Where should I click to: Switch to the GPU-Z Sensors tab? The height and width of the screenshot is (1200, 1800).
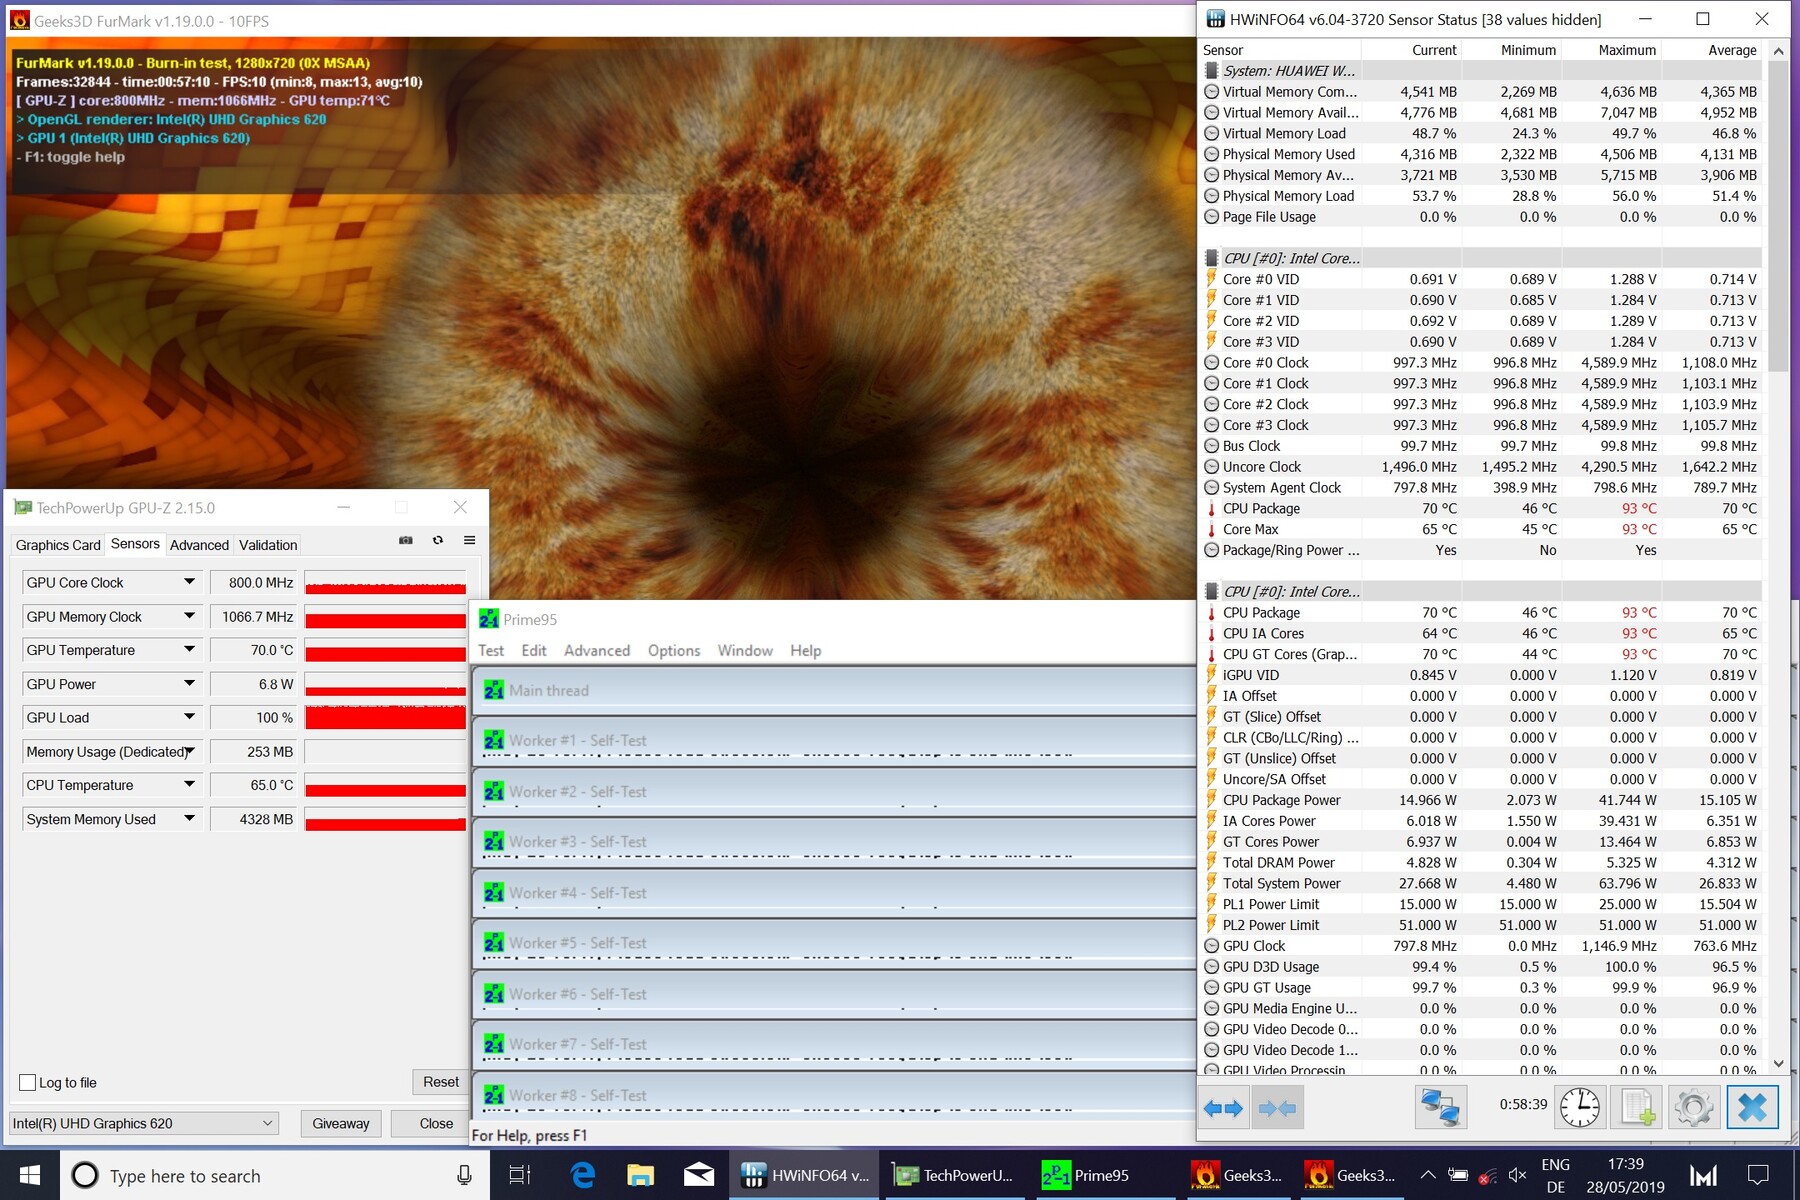(135, 544)
